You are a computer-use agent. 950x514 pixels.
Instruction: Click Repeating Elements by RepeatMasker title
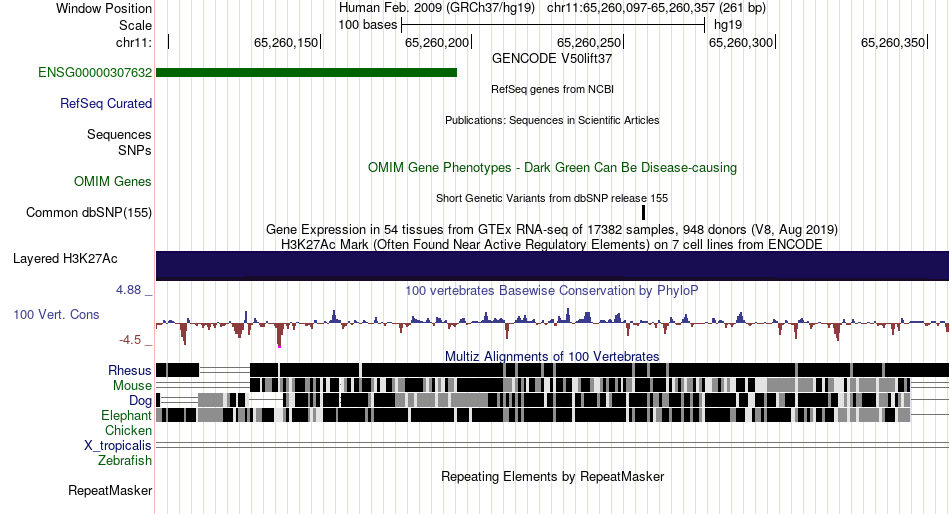click(553, 476)
